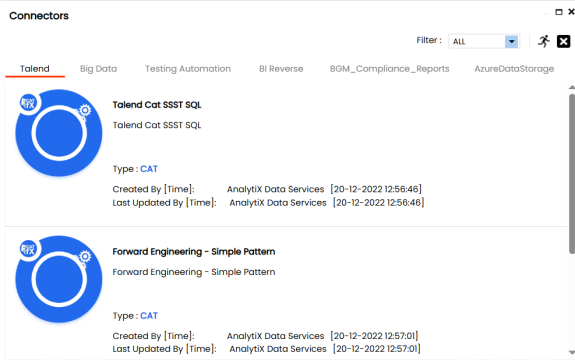Click the vertical scrollbar thumb
The width and height of the screenshot is (575, 360).
coord(572,173)
